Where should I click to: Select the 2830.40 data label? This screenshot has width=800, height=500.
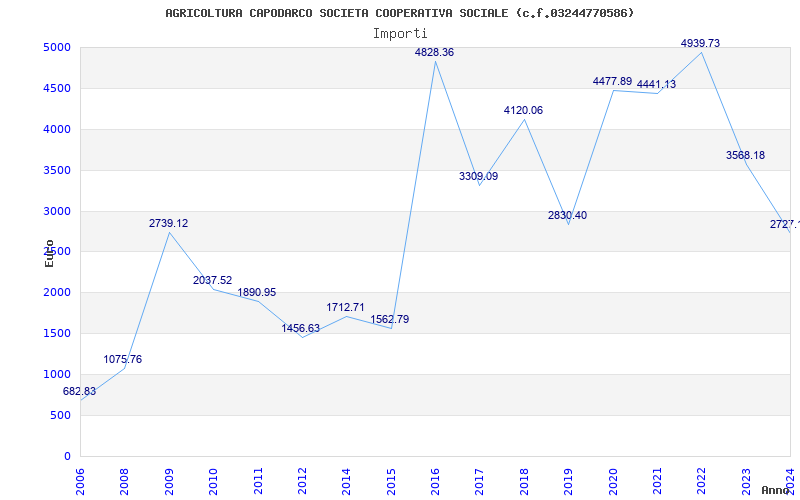567,215
